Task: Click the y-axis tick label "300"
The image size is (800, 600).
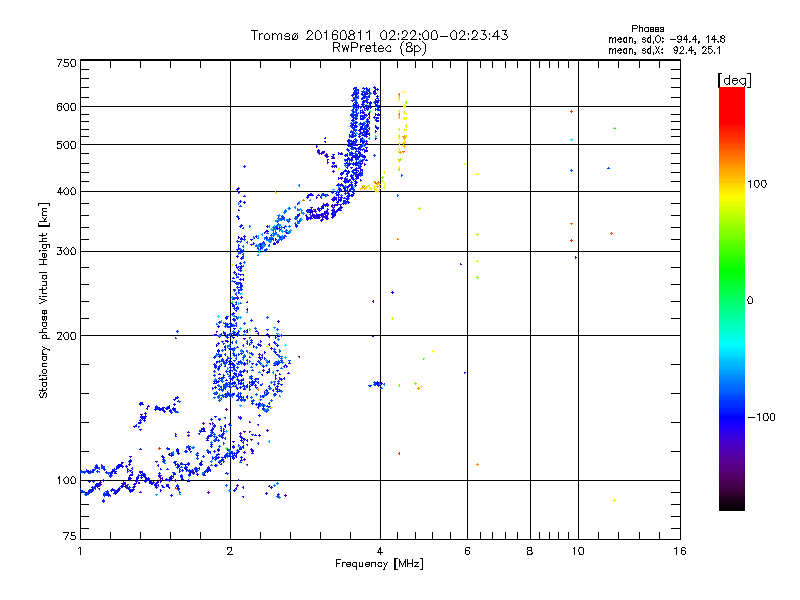Action: (66, 251)
